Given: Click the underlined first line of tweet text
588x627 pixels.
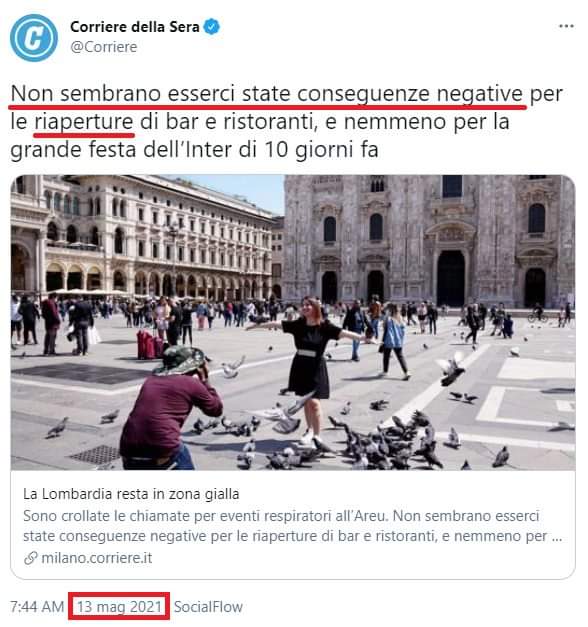Looking at the screenshot, I should tap(267, 94).
